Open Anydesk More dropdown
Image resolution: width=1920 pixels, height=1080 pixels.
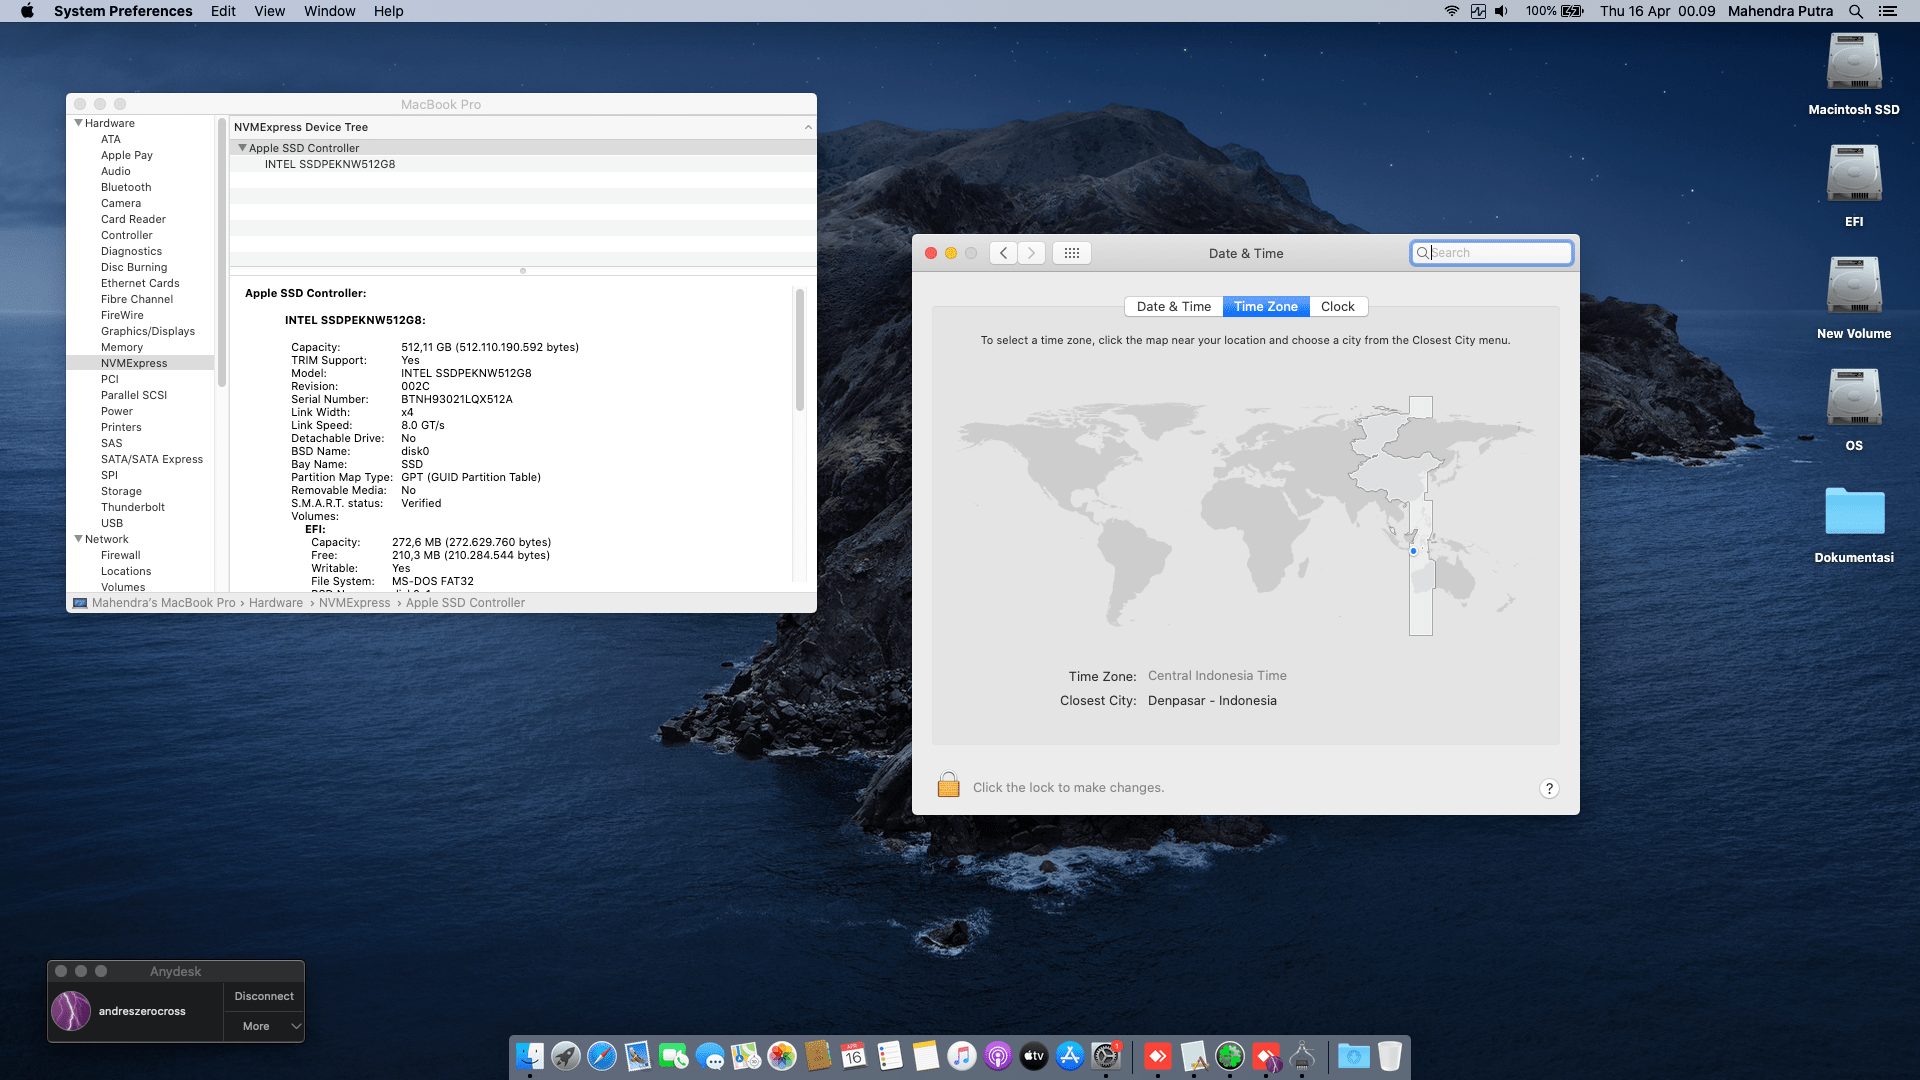pyautogui.click(x=264, y=1026)
